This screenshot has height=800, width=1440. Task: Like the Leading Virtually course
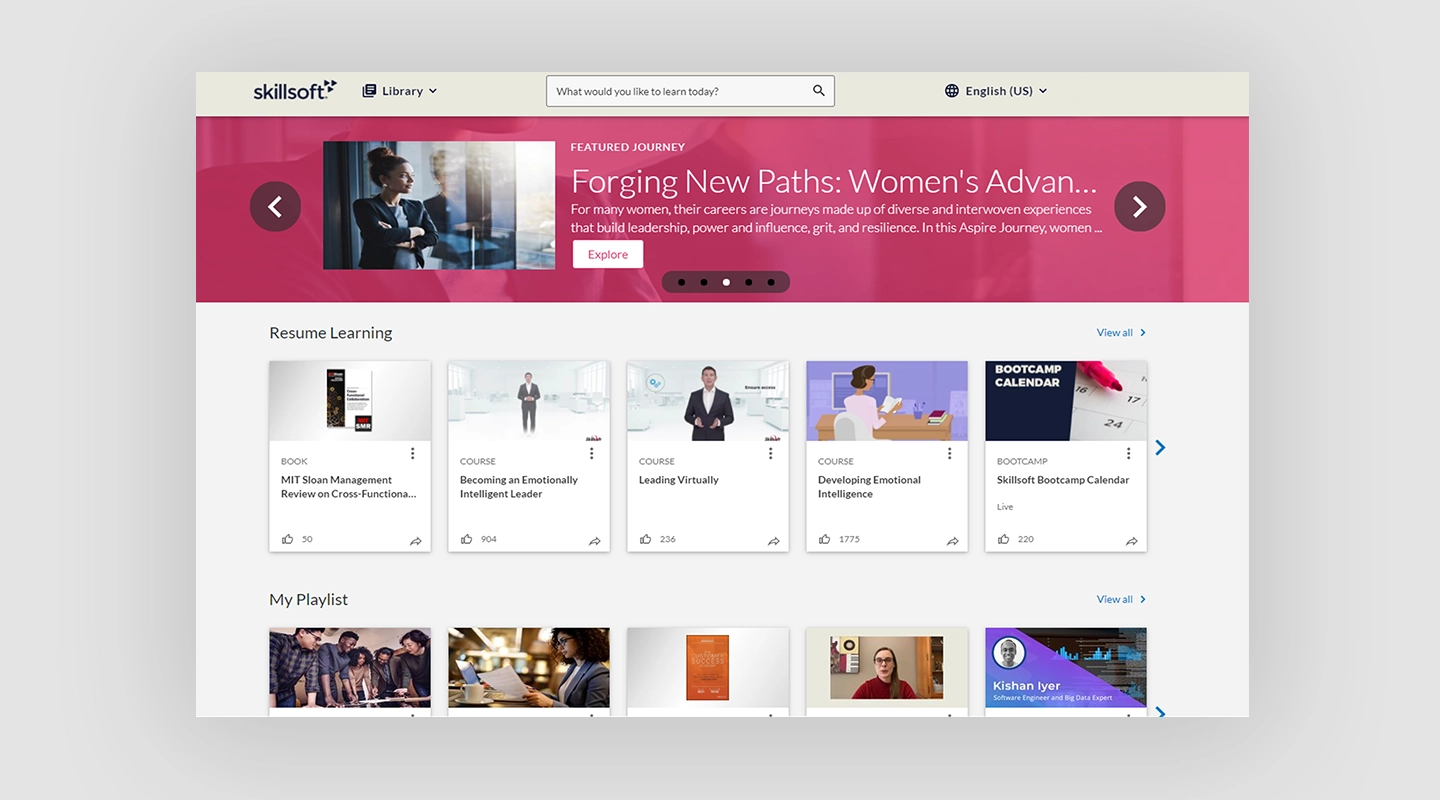[x=646, y=539]
